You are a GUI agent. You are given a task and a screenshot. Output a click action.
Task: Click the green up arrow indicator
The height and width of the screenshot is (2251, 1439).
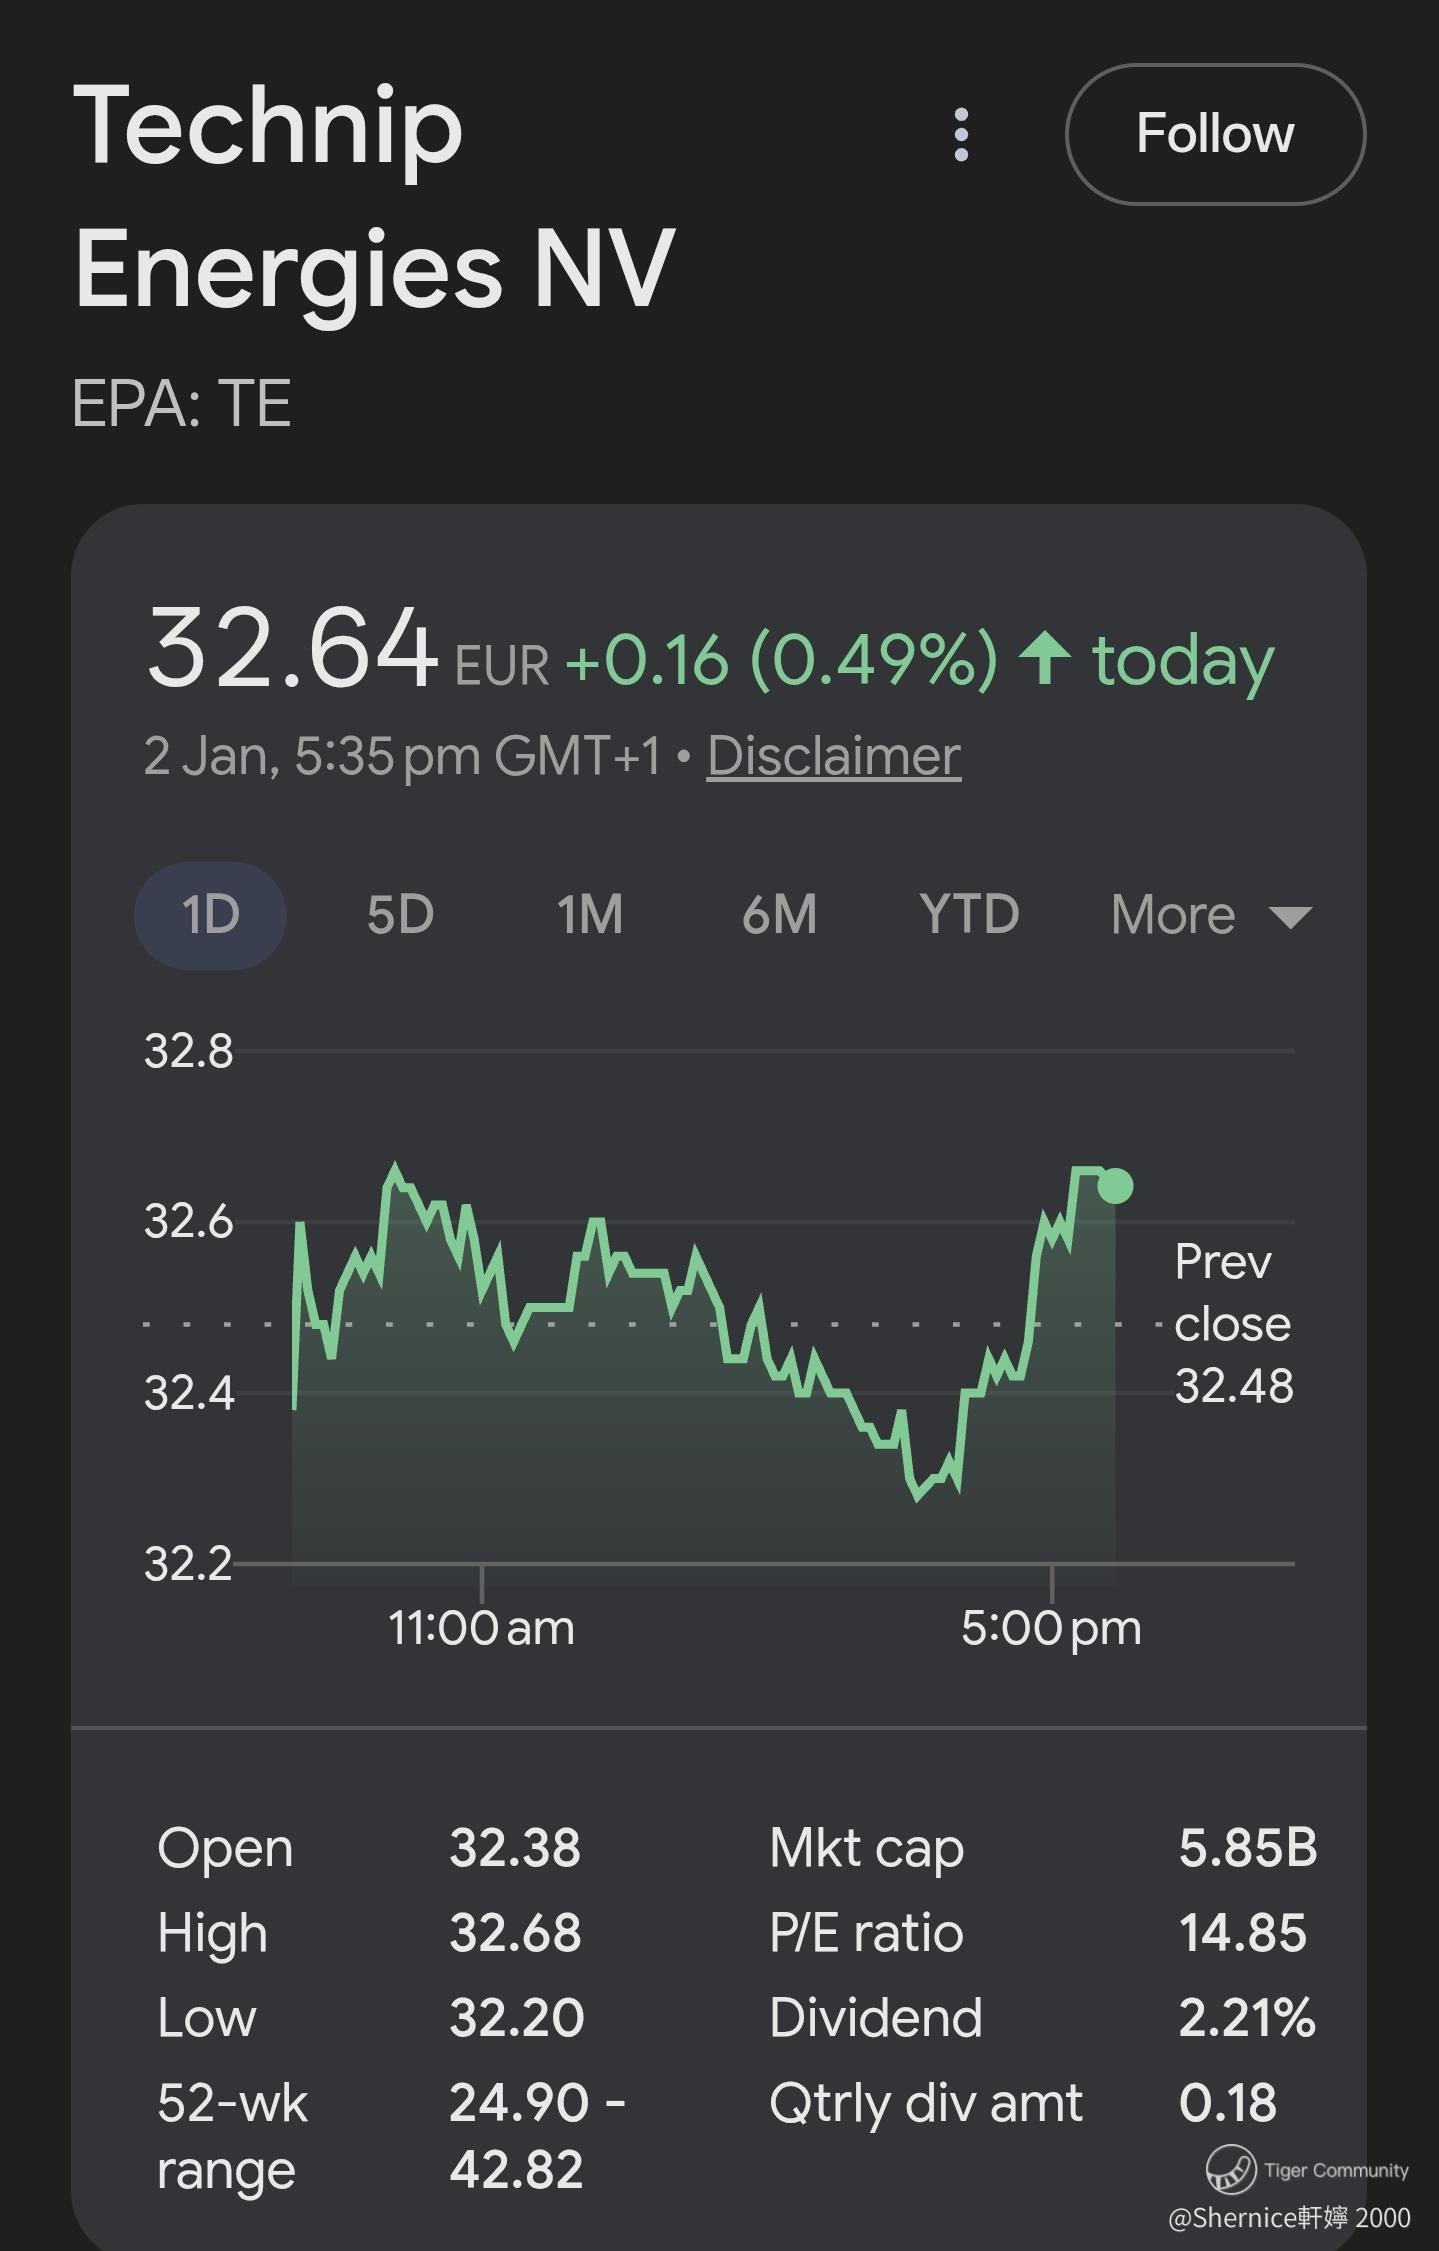click(1045, 659)
